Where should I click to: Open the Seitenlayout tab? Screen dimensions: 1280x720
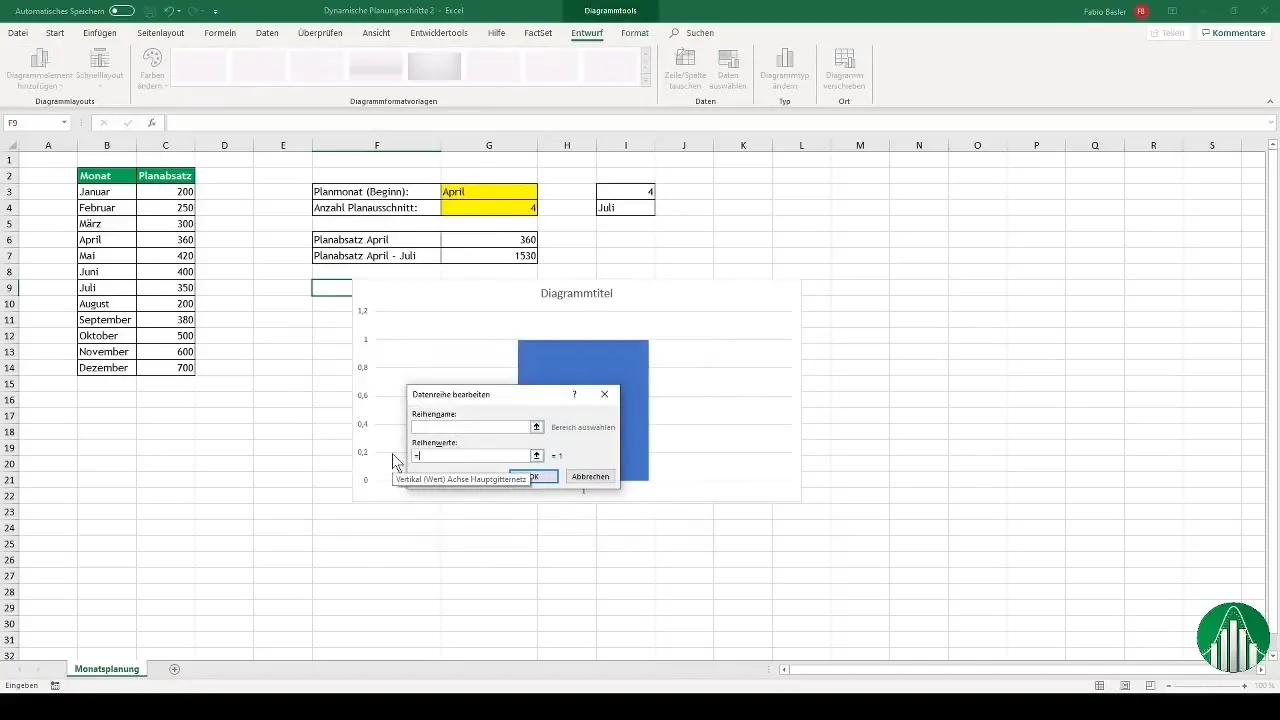click(x=161, y=33)
